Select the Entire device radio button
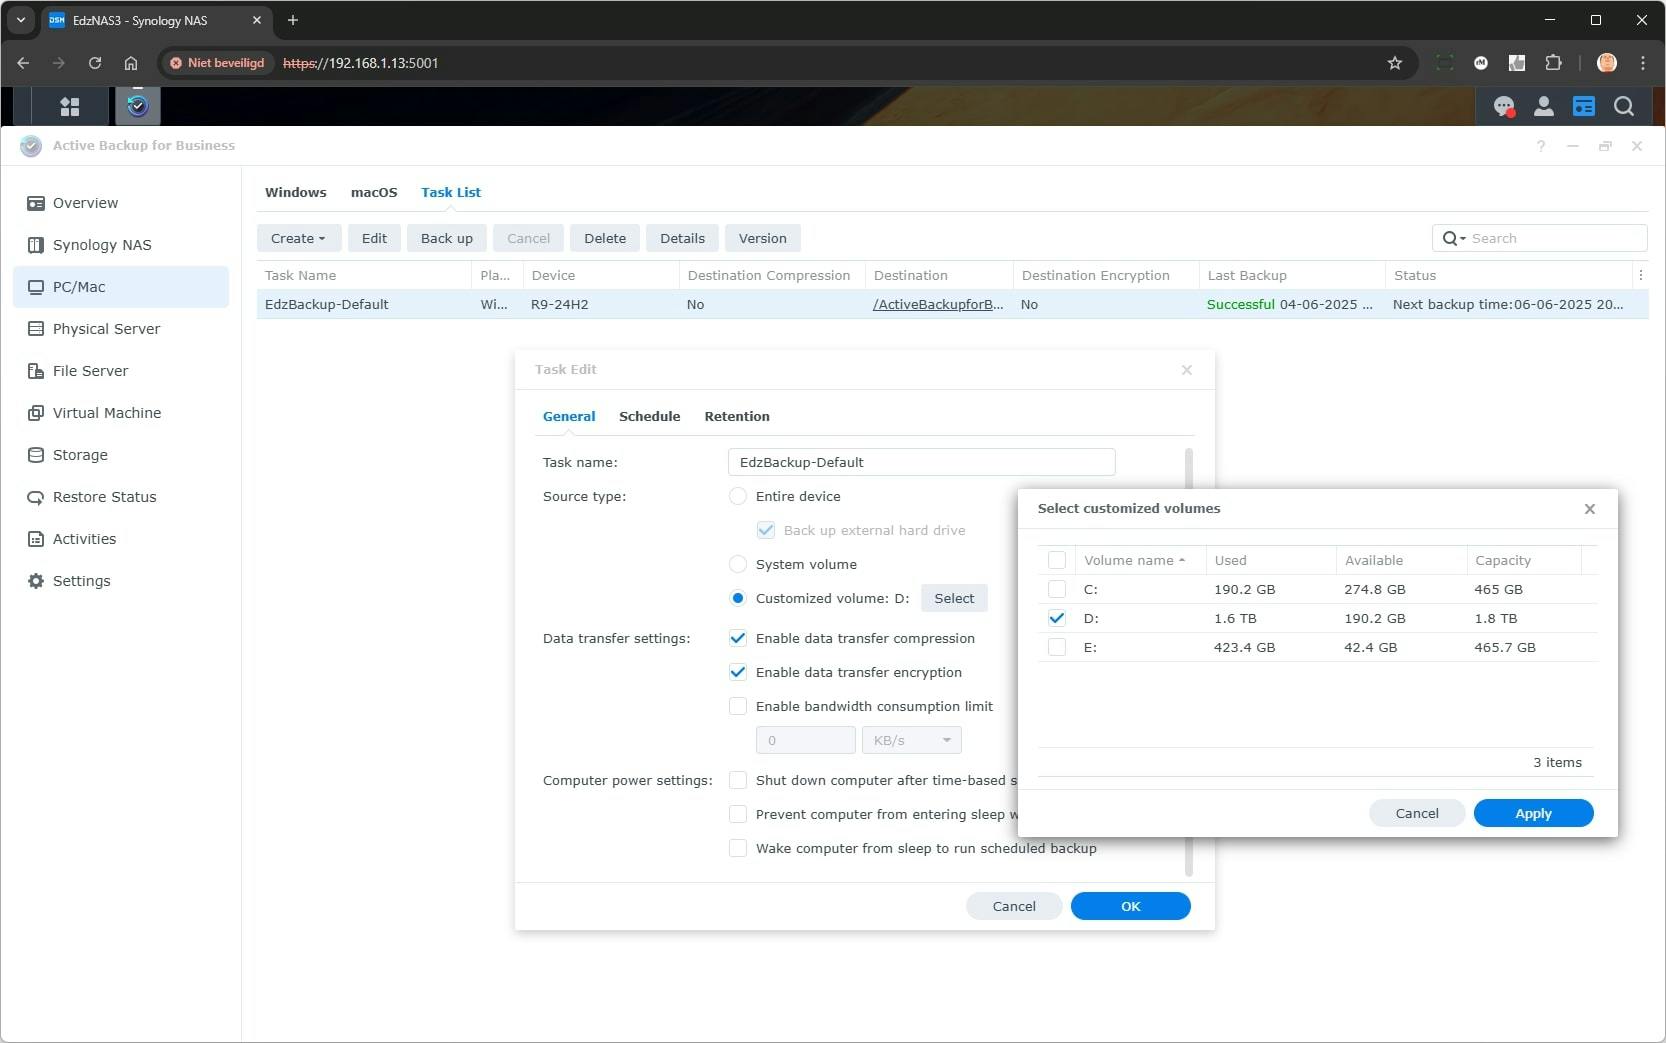The height and width of the screenshot is (1043, 1666). point(738,496)
